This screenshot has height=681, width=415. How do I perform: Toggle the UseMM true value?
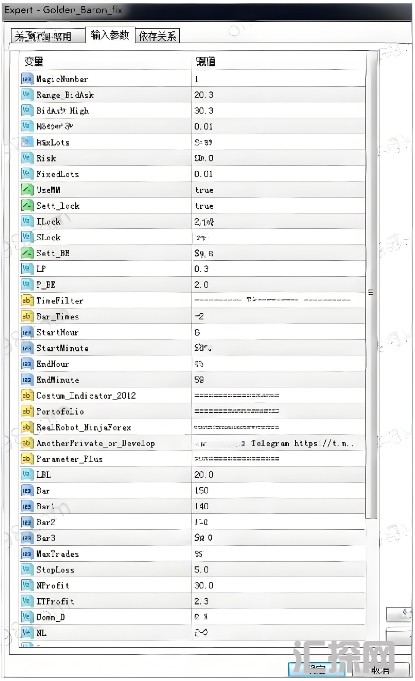pyautogui.click(x=278, y=190)
